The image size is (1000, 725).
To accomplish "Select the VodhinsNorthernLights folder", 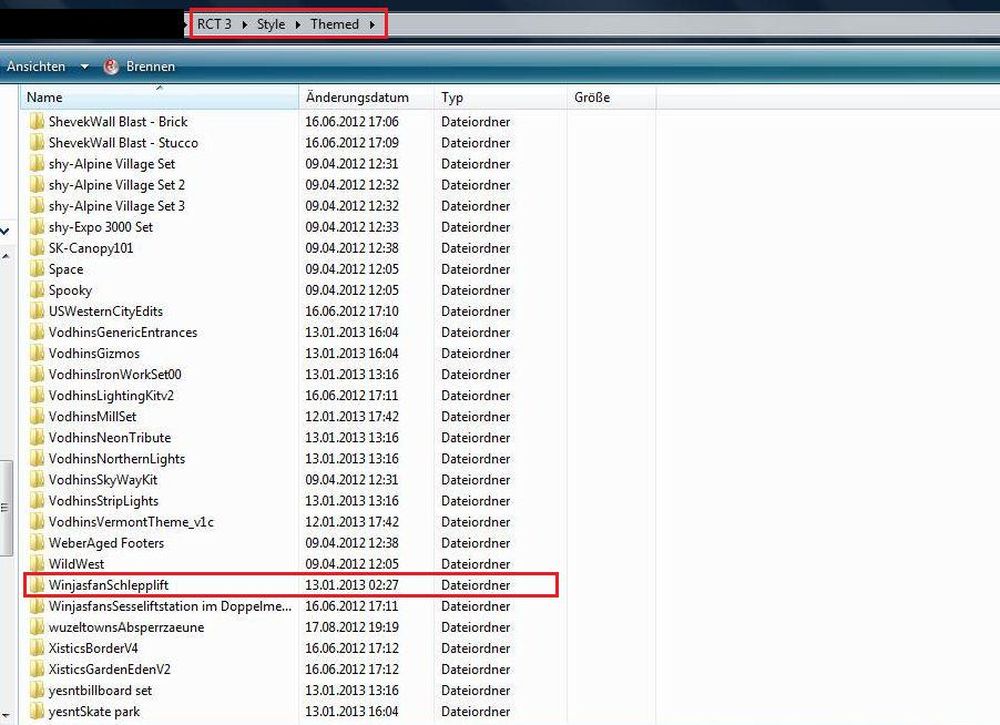I will 116,459.
